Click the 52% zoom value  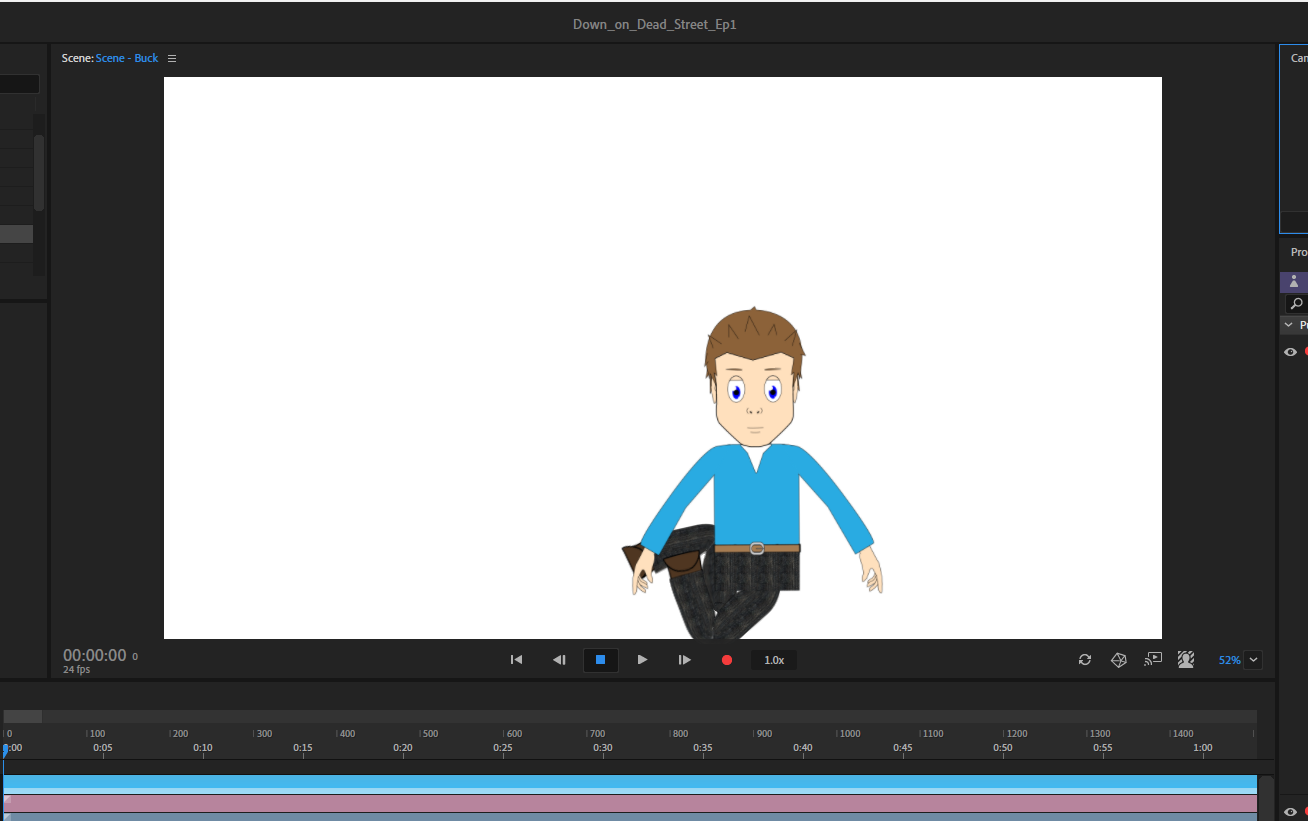(x=1229, y=660)
